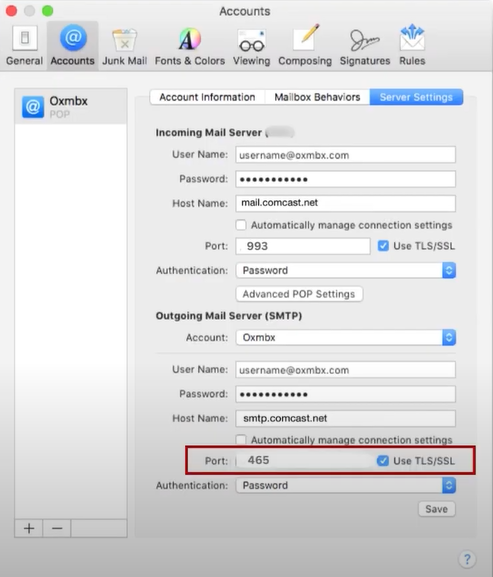Image resolution: width=493 pixels, height=577 pixels.
Task: Switch to Account Information tab
Action: click(207, 97)
